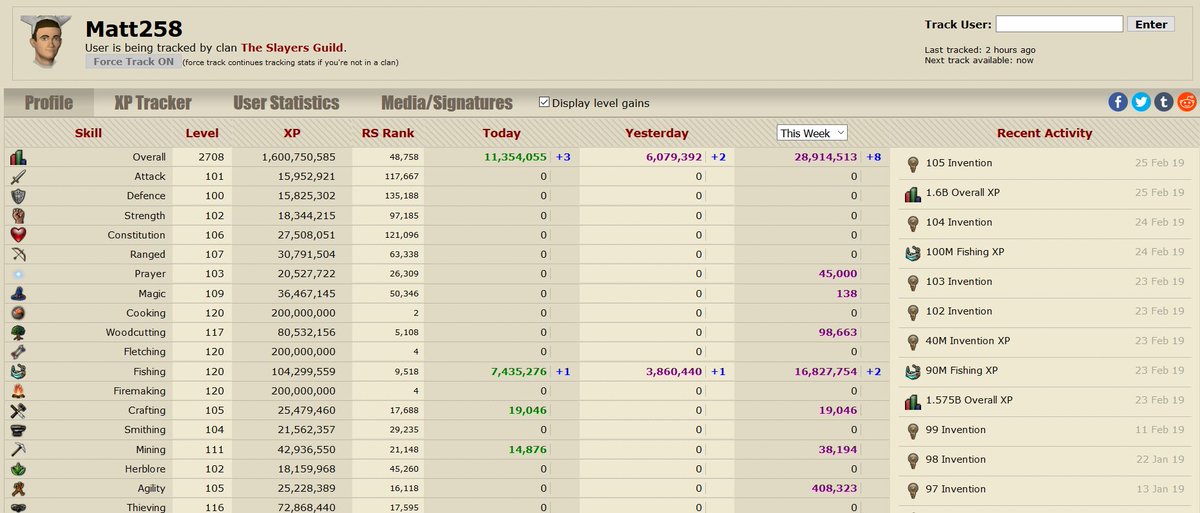Click the Recent Activity heading

pyautogui.click(x=1044, y=133)
